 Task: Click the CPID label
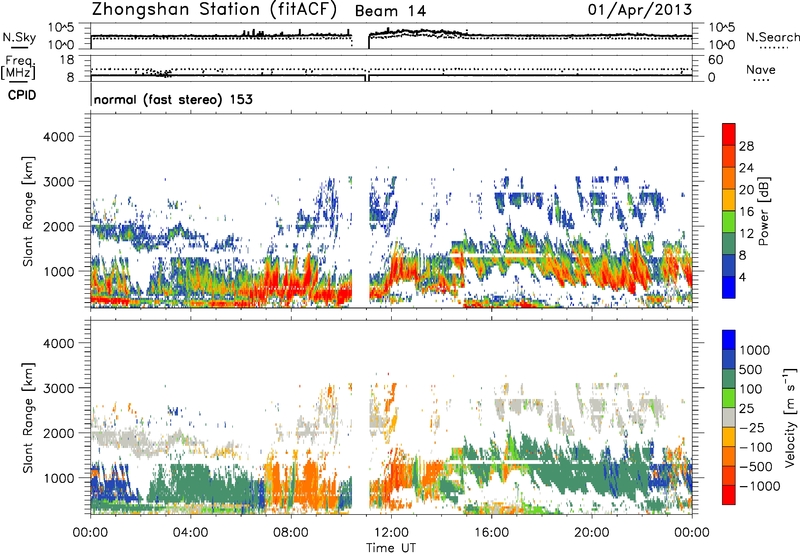pyautogui.click(x=22, y=95)
